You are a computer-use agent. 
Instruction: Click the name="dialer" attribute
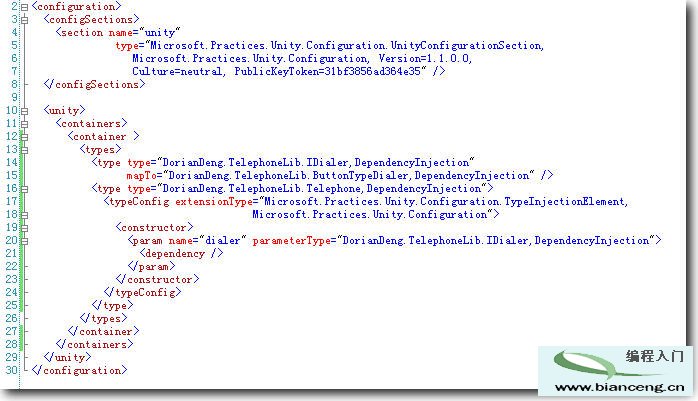click(207, 240)
